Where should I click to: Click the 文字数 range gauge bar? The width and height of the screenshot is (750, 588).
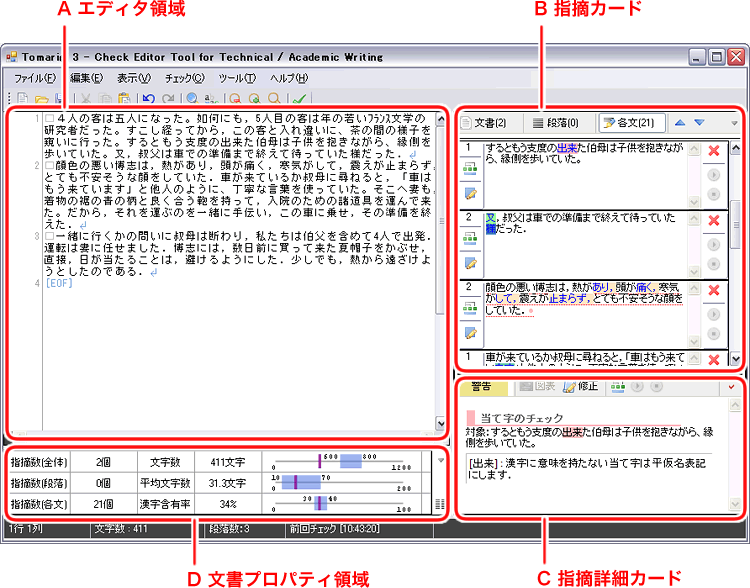click(x=342, y=462)
